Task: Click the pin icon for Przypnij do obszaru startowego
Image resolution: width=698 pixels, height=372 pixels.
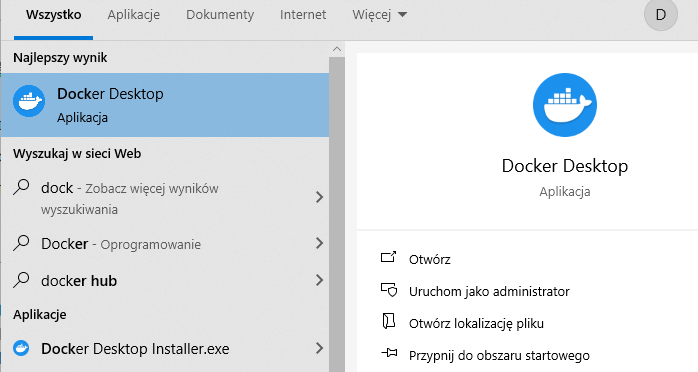Action: [389, 353]
